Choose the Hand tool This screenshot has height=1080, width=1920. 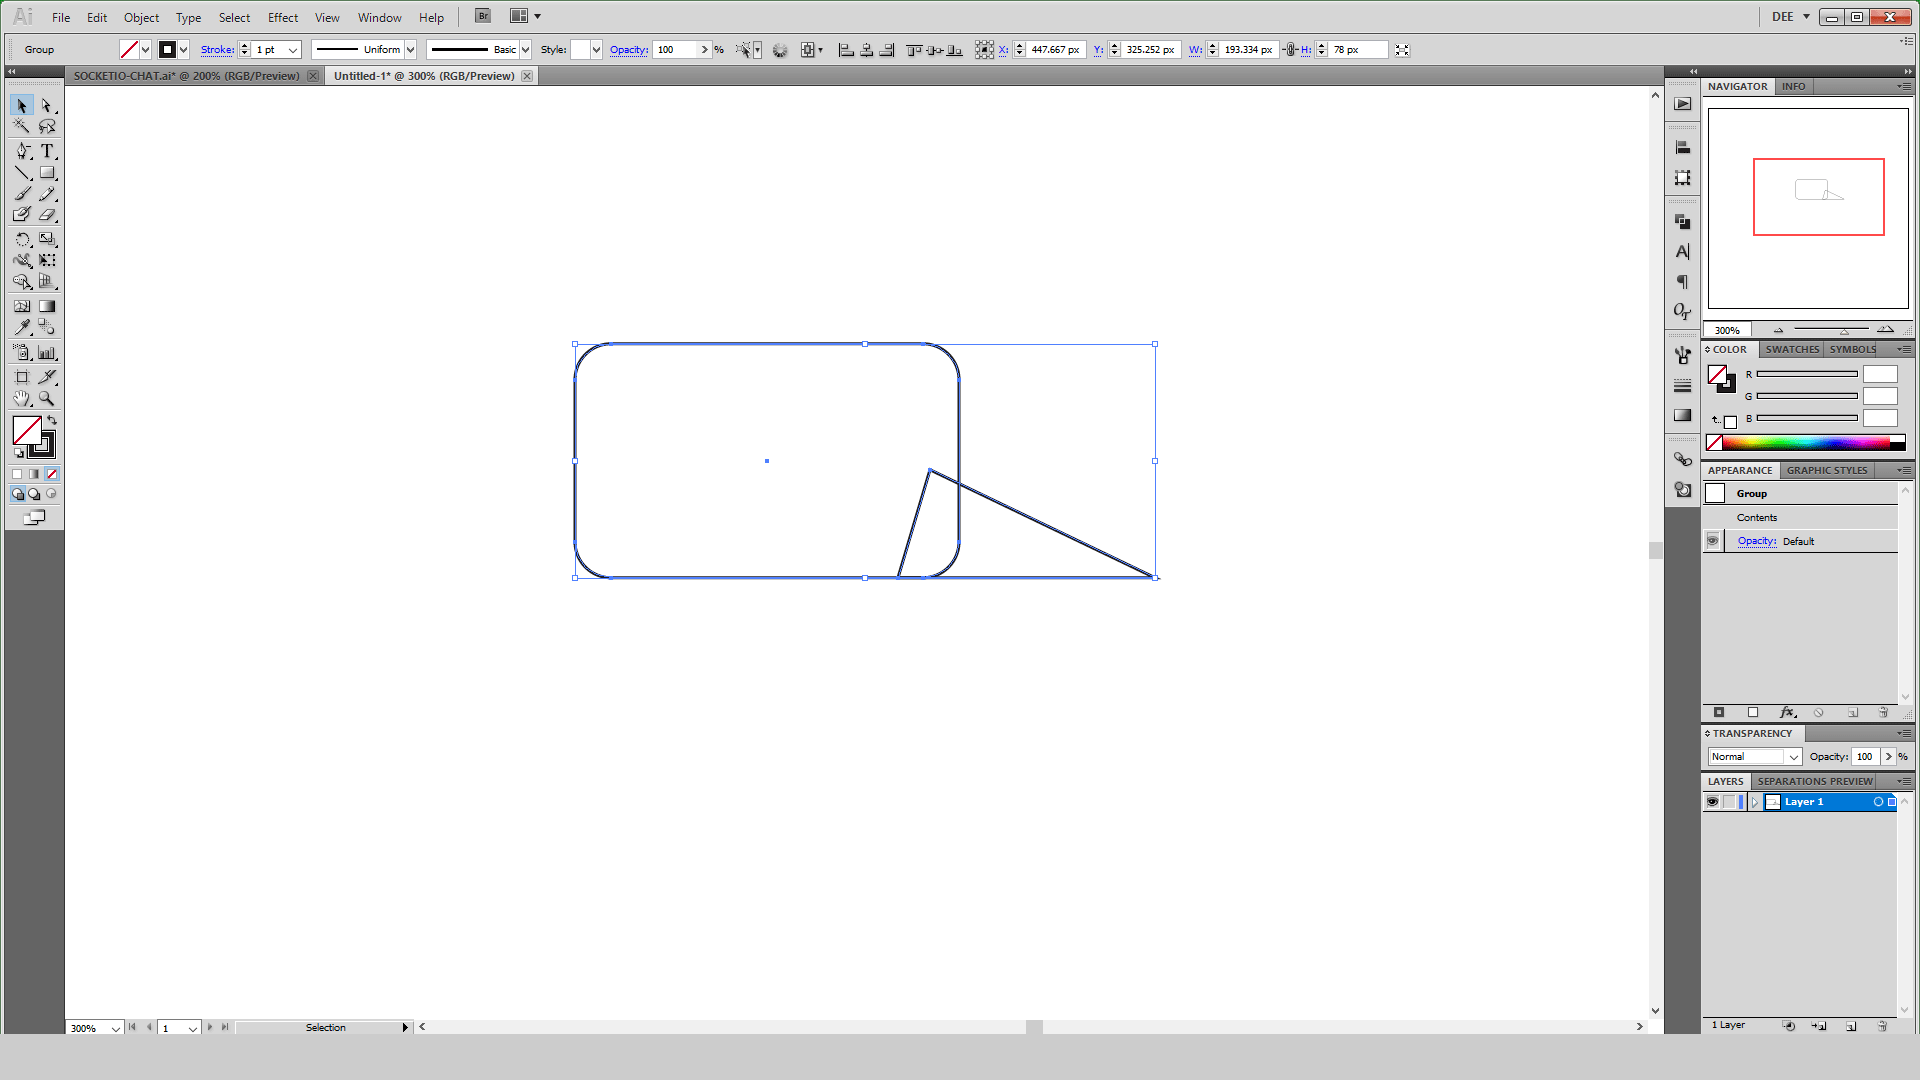point(22,398)
